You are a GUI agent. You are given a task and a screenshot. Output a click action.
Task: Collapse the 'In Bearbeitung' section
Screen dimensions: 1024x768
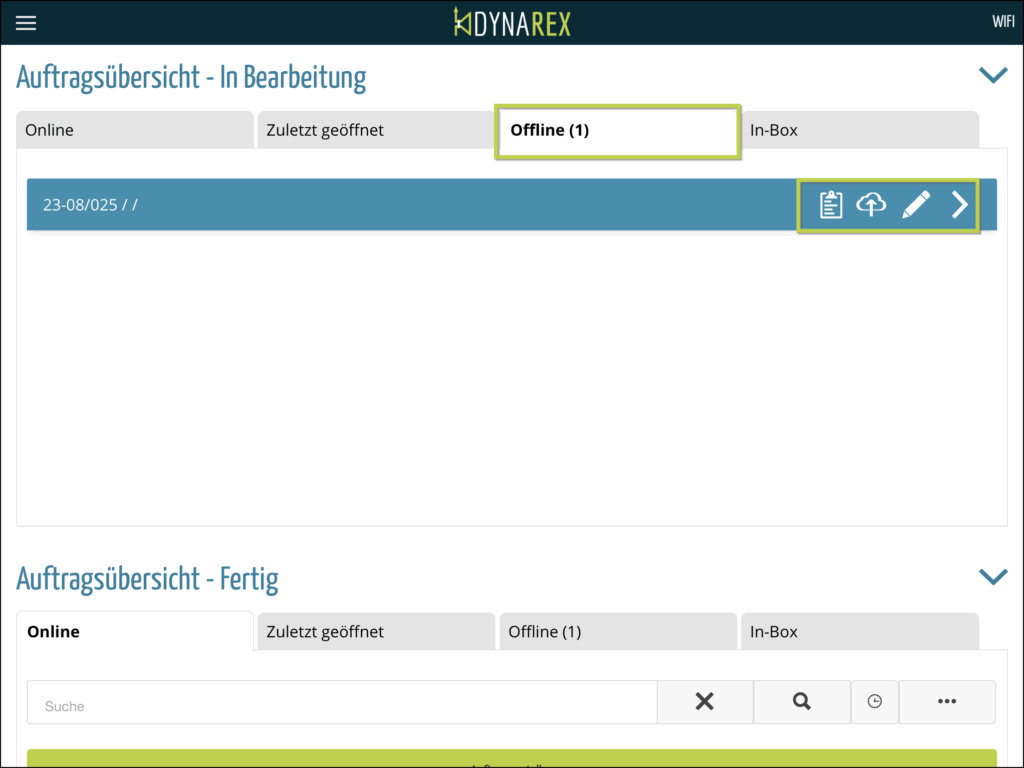point(992,76)
